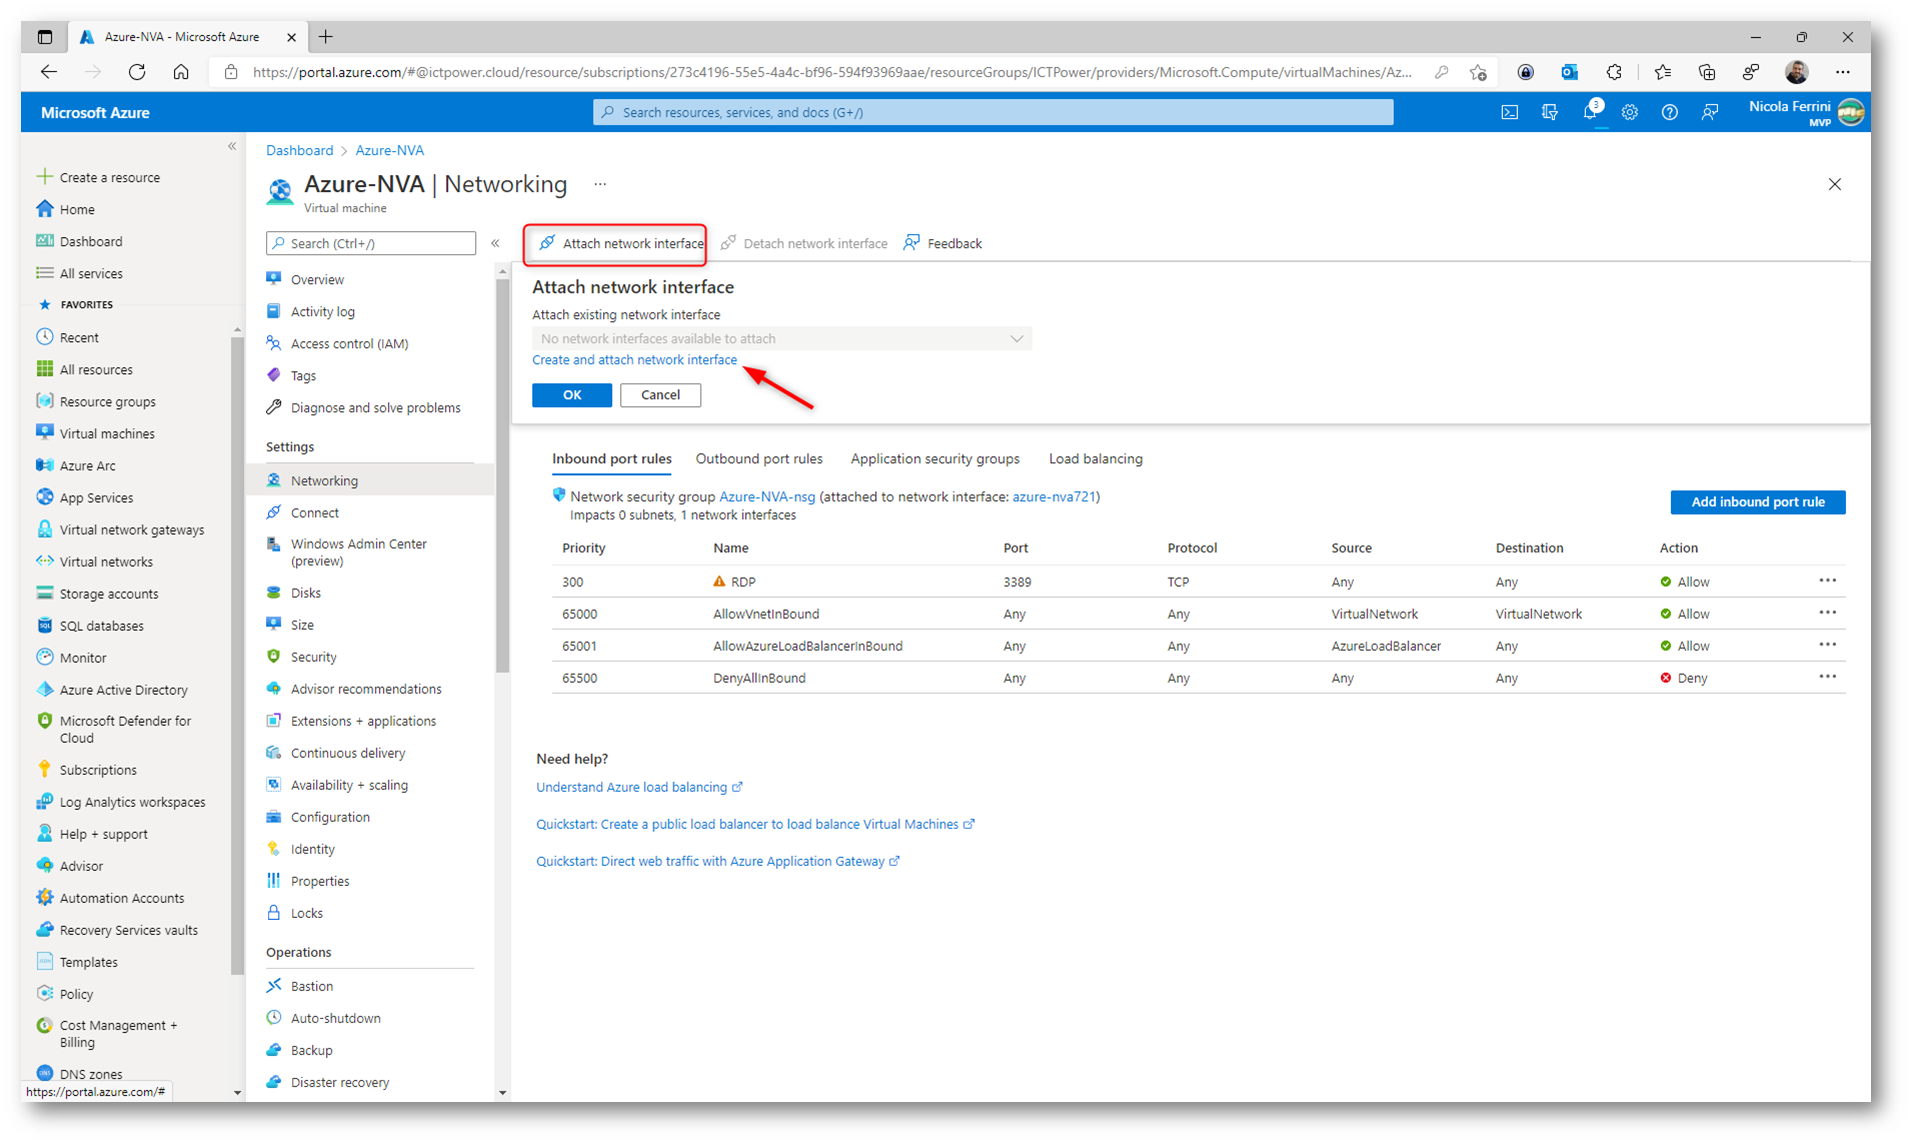Screen dimensions: 1913x1144
Task: Open Azure Cloud Shell icon
Action: click(1509, 113)
